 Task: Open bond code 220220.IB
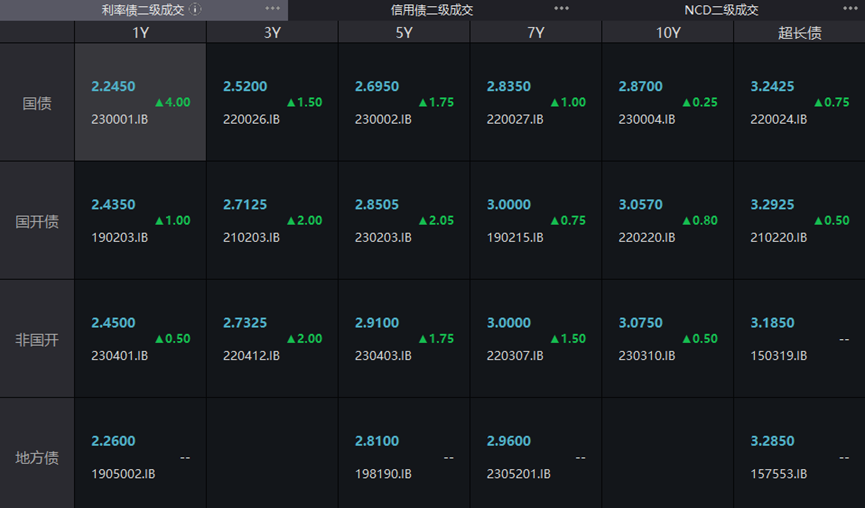pyautogui.click(x=647, y=237)
